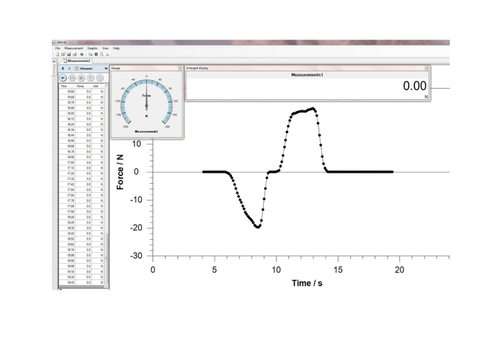Click the down arrow of the data table scrollbar
The image size is (500, 361).
[x=106, y=286]
